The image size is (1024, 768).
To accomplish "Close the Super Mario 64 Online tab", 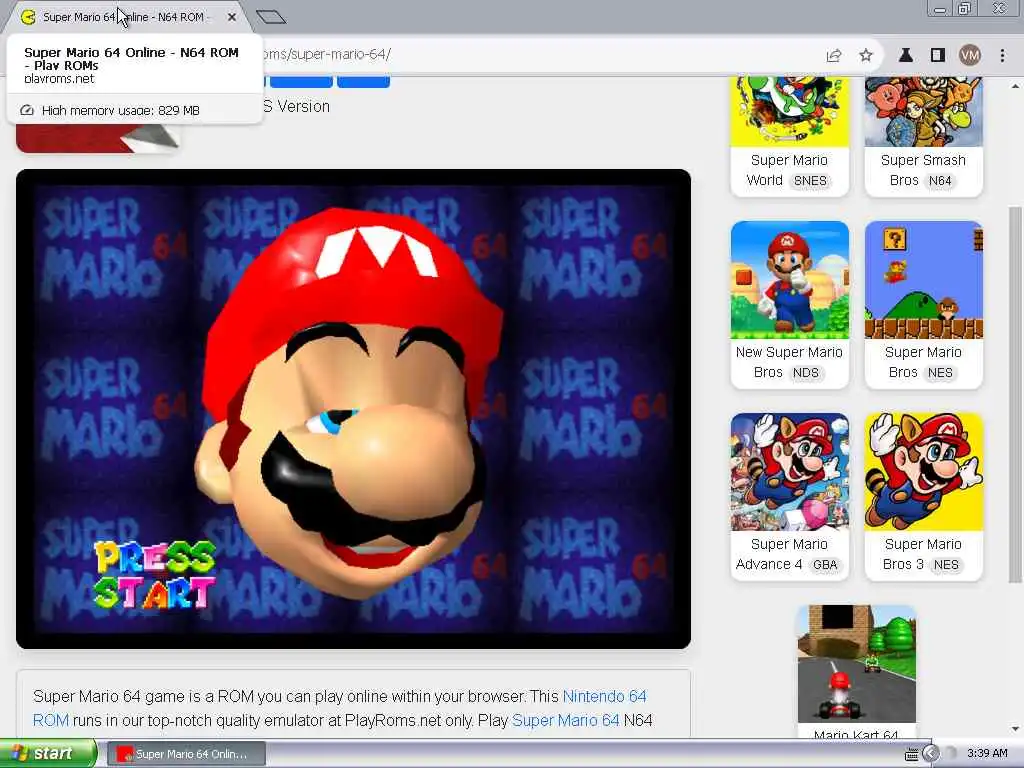I will (232, 17).
